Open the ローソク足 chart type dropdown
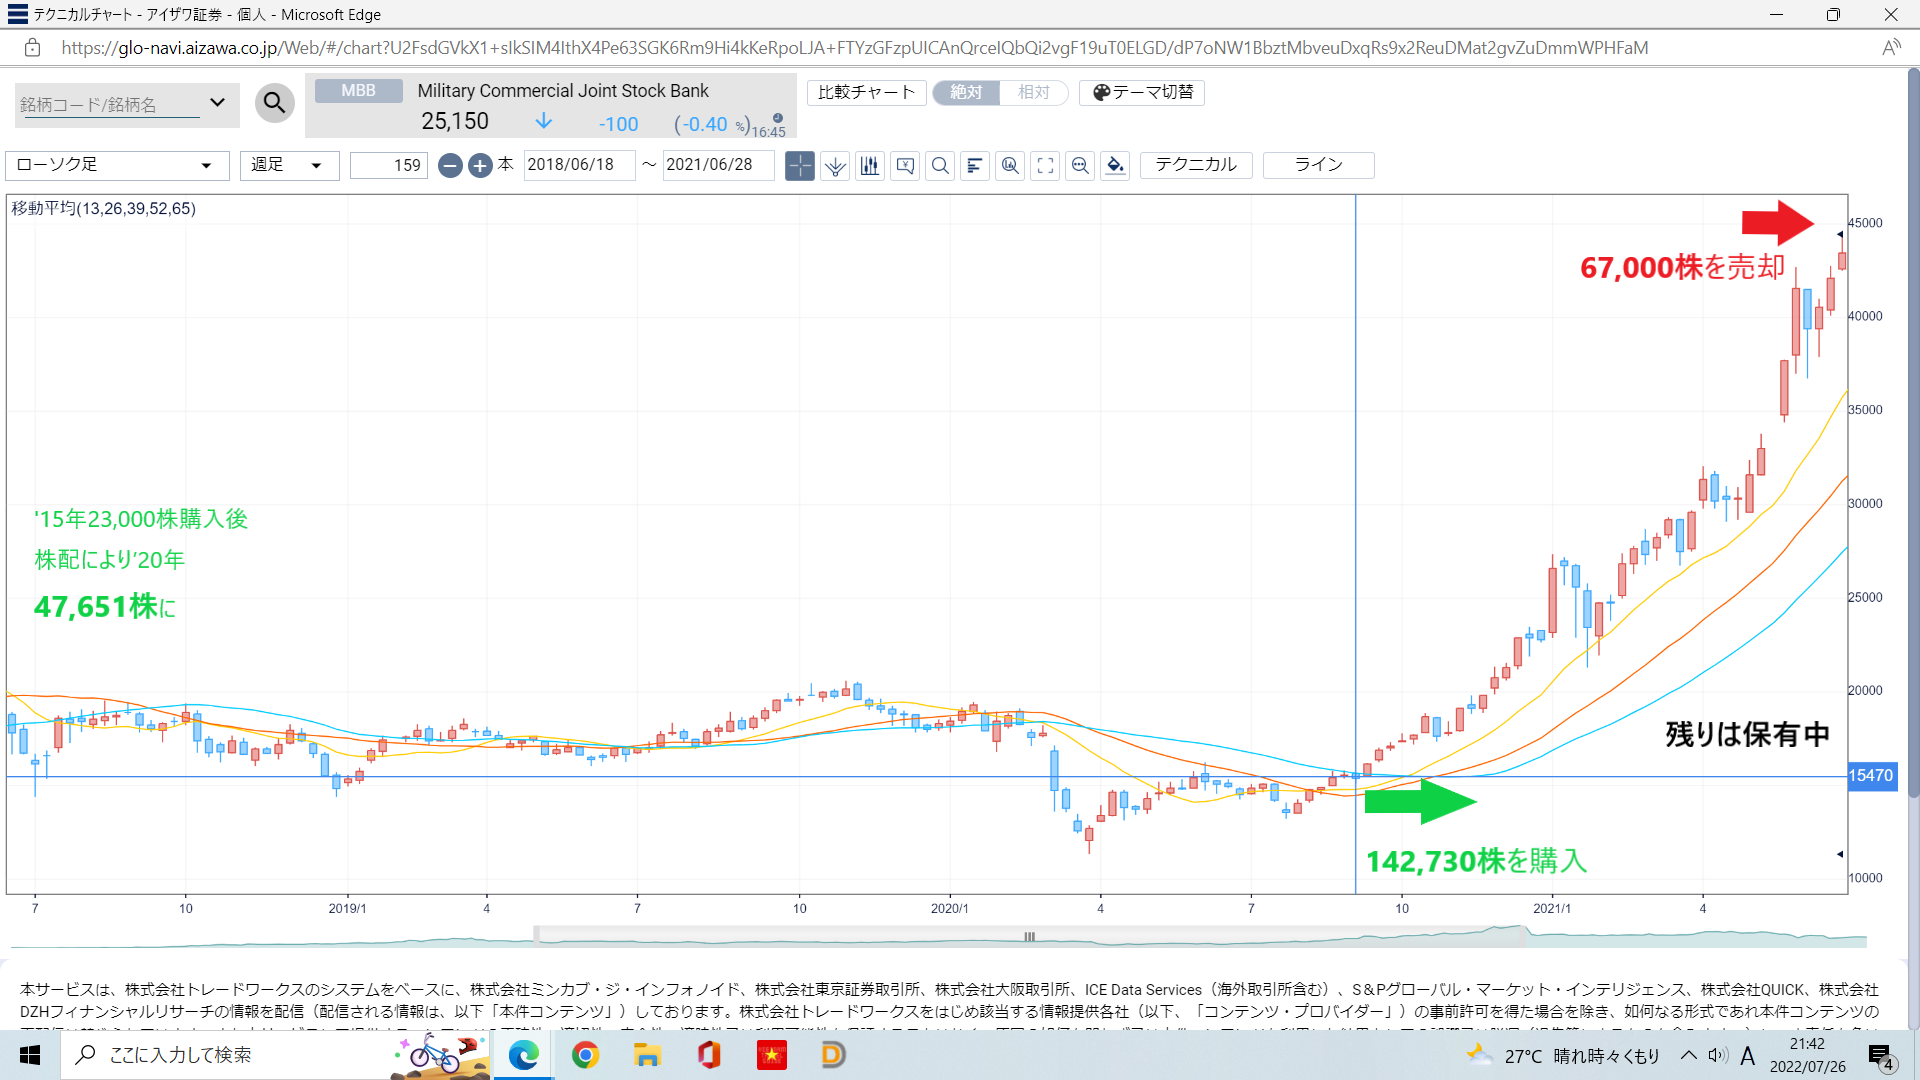Screen dimensions: 1920x1080 pos(117,165)
